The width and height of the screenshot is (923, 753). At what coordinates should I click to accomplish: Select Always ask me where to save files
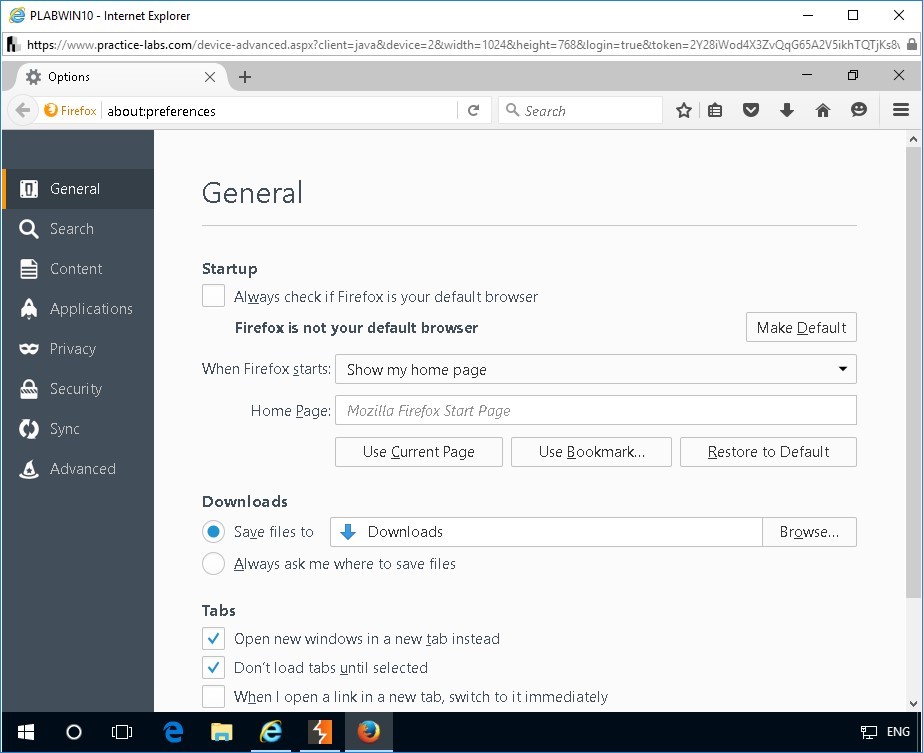(x=214, y=564)
